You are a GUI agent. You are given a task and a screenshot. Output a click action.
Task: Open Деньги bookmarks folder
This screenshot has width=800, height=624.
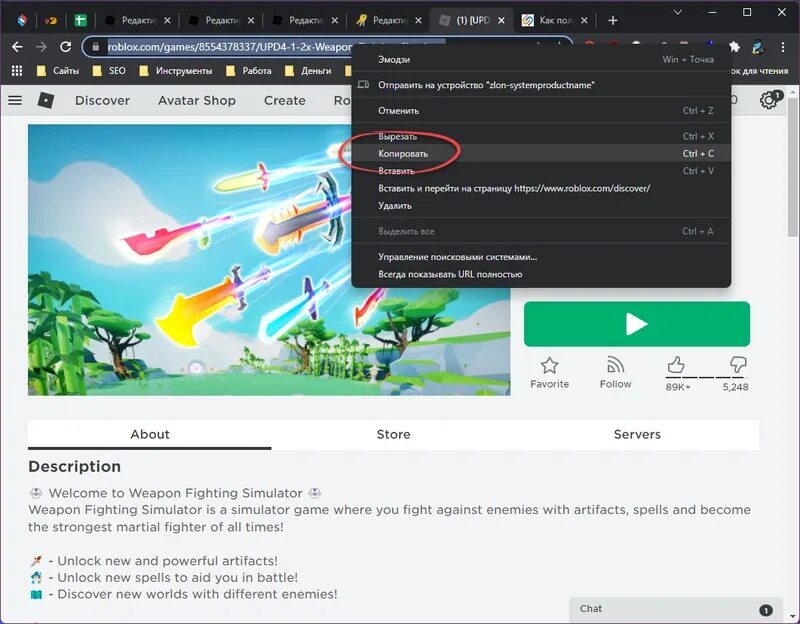click(308, 71)
